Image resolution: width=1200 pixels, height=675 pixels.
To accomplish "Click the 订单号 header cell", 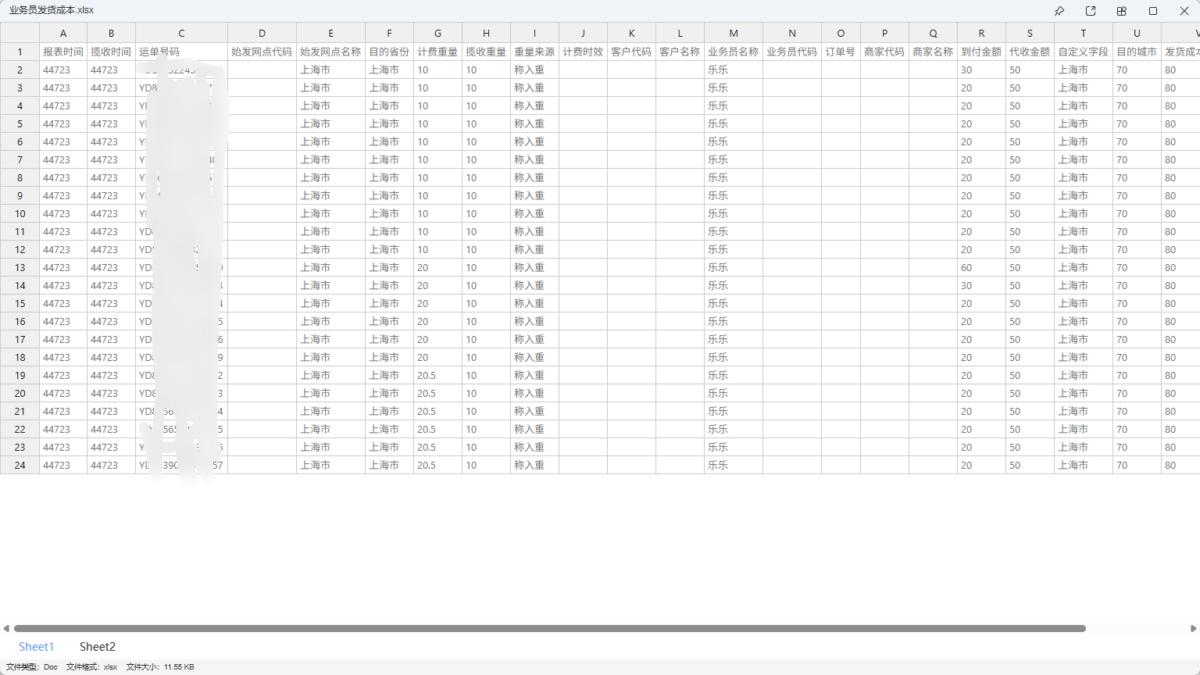I will (841, 51).
